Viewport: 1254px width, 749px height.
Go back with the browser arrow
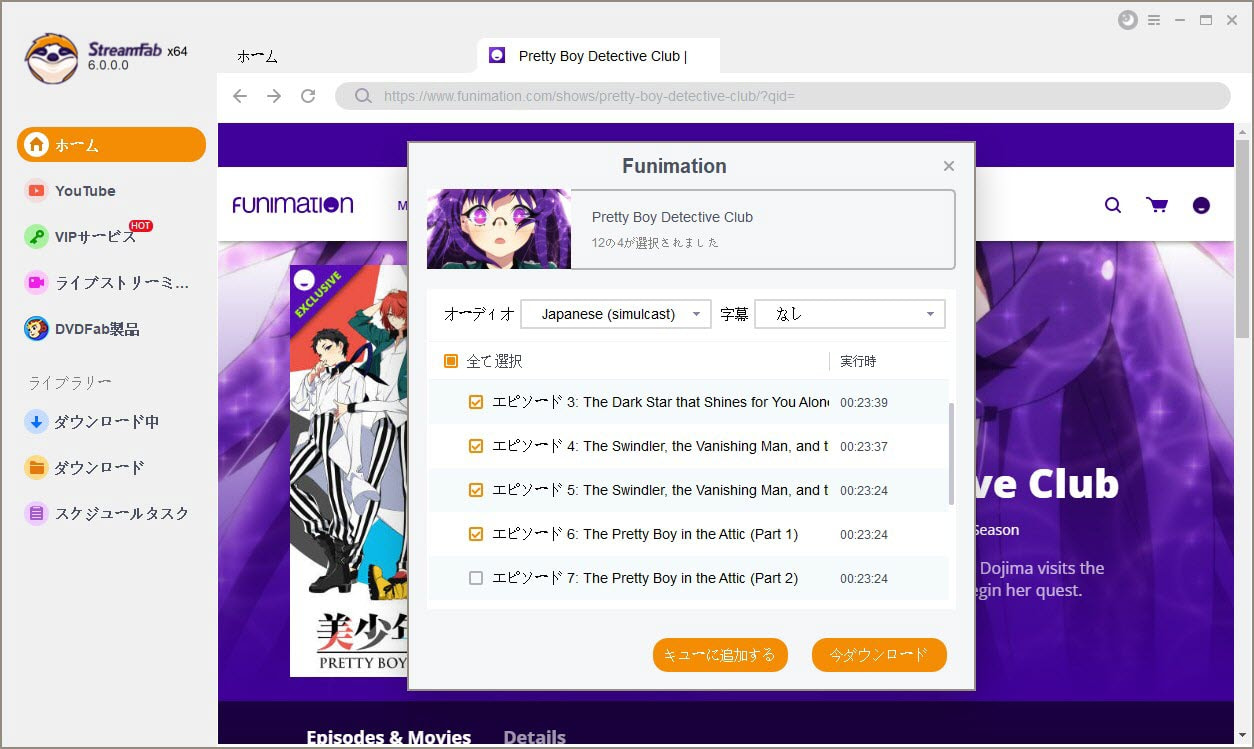(x=240, y=96)
